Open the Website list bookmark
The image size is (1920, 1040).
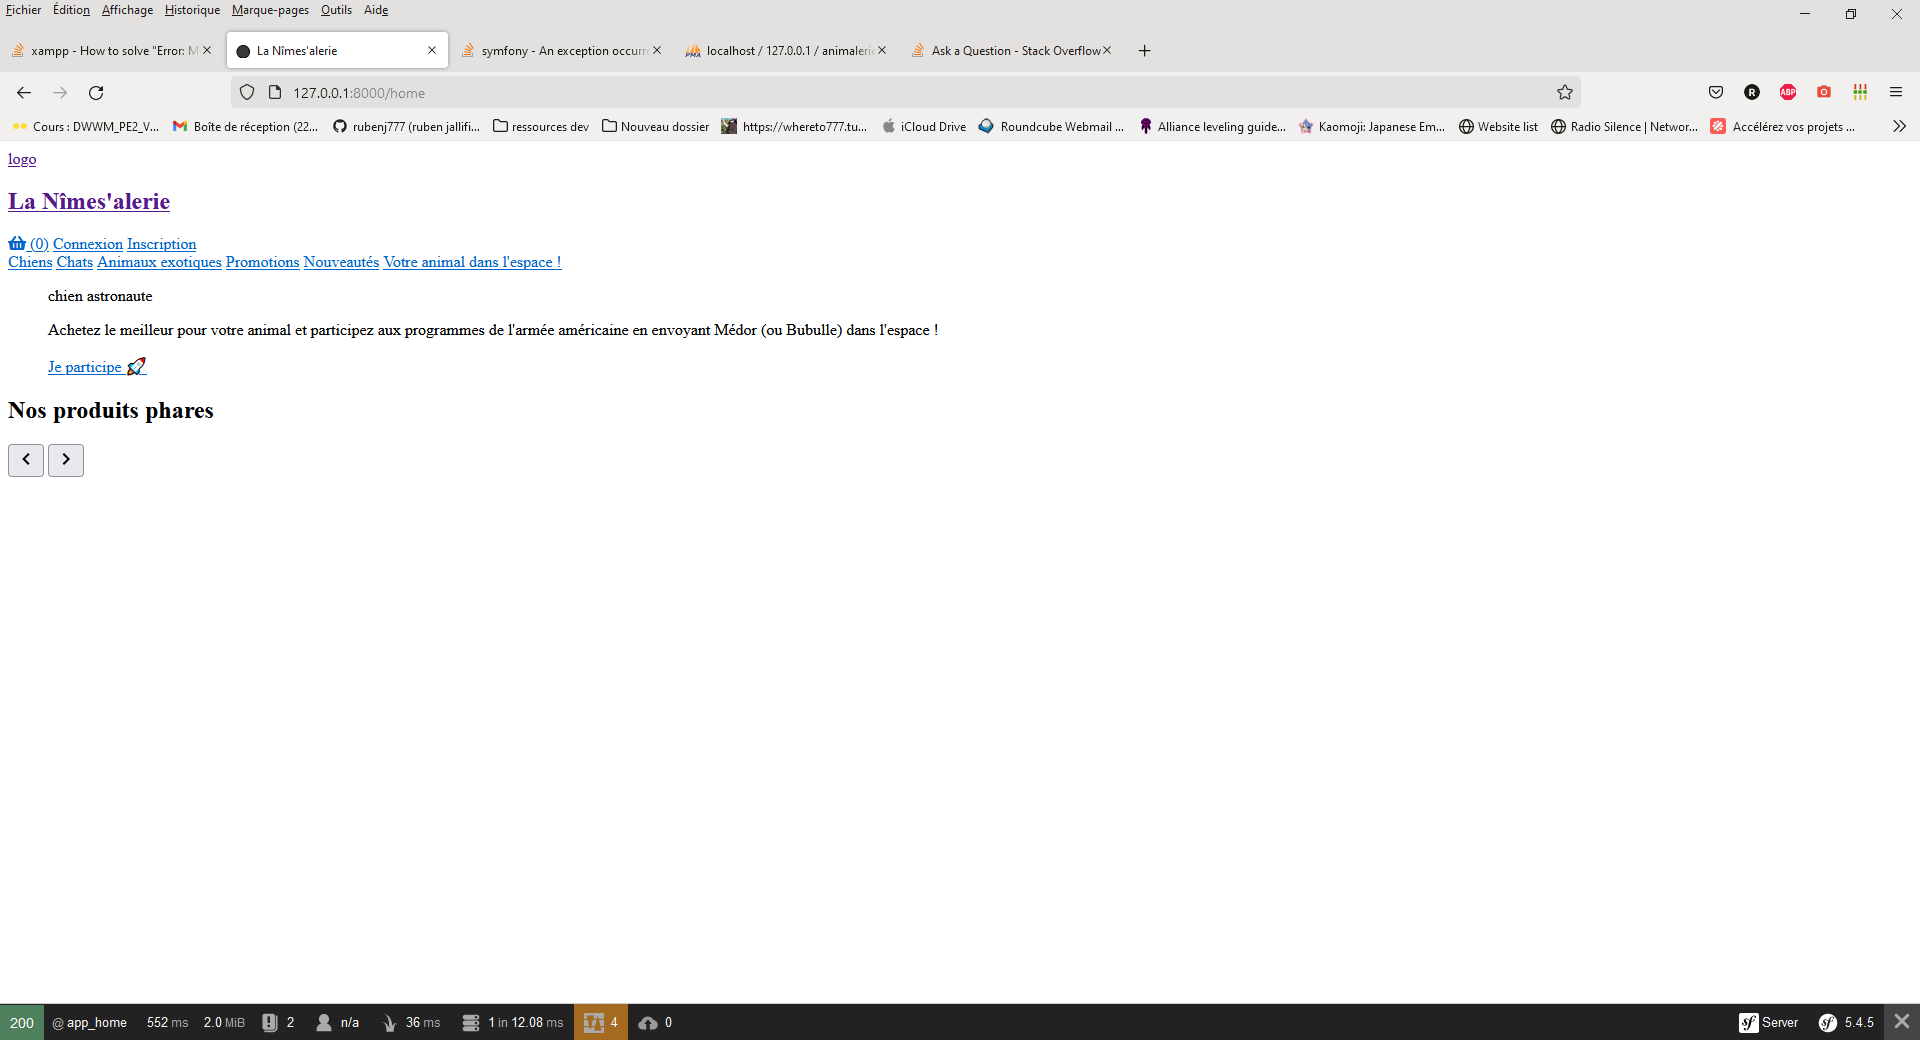pos(1498,127)
